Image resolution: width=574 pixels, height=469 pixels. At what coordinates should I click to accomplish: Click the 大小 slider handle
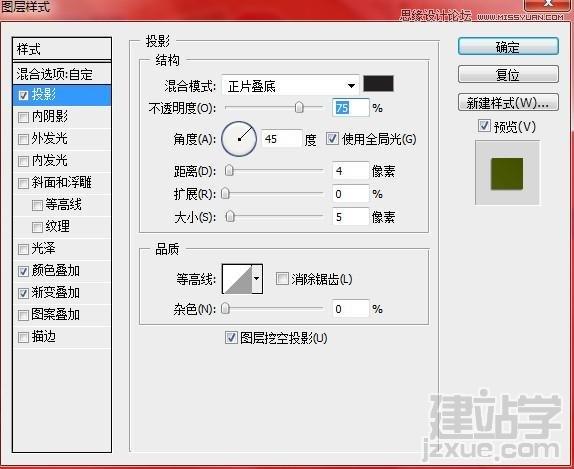pyautogui.click(x=230, y=216)
